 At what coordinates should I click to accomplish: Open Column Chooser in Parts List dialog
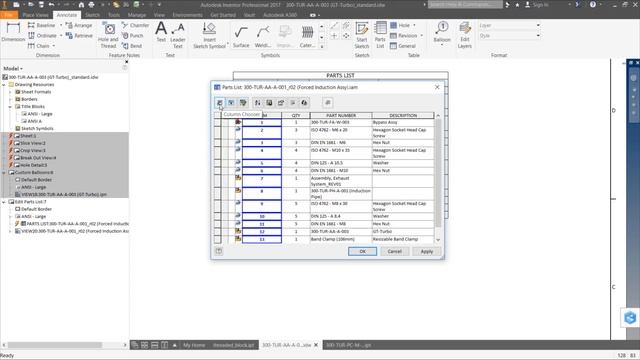[x=220, y=103]
